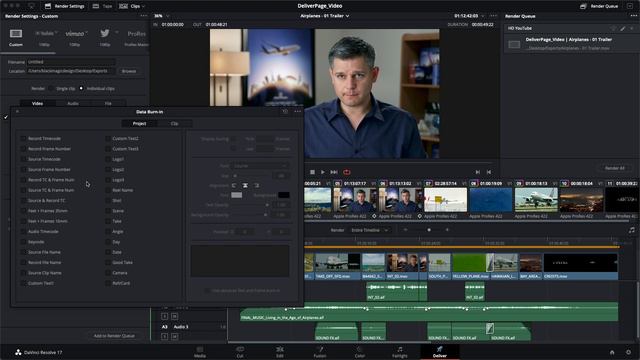
Task: Toggle the loop playback button
Action: (x=347, y=172)
